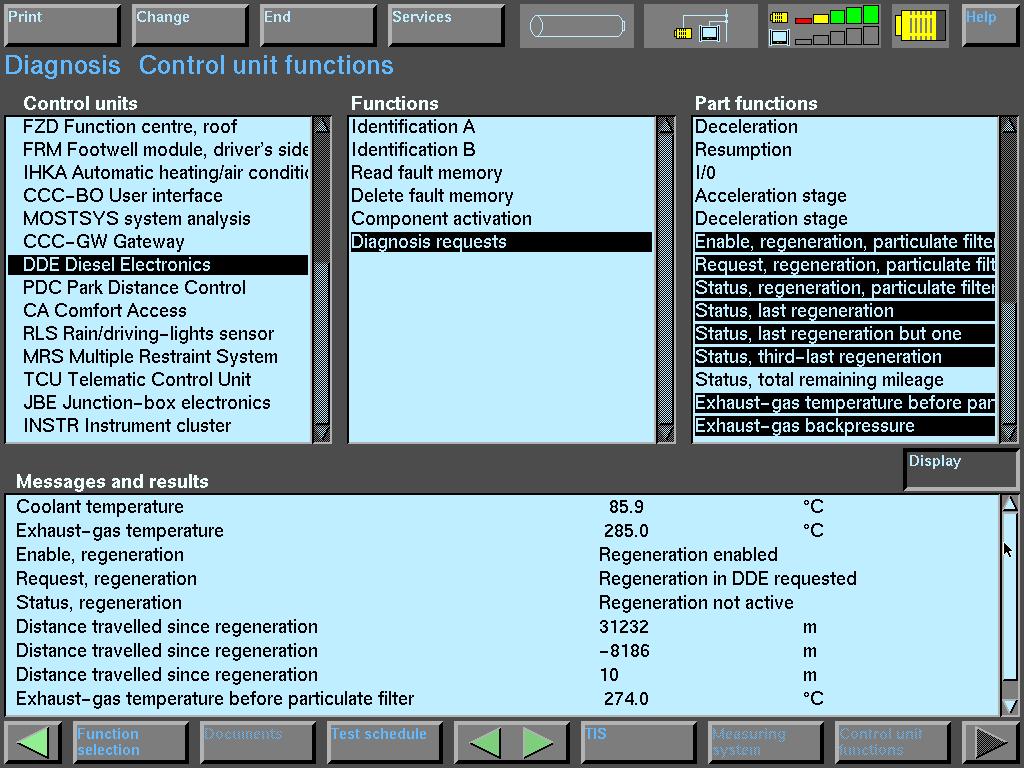Image resolution: width=1024 pixels, height=768 pixels.
Task: Click the green right arrow in bottom center
Action: [x=539, y=742]
